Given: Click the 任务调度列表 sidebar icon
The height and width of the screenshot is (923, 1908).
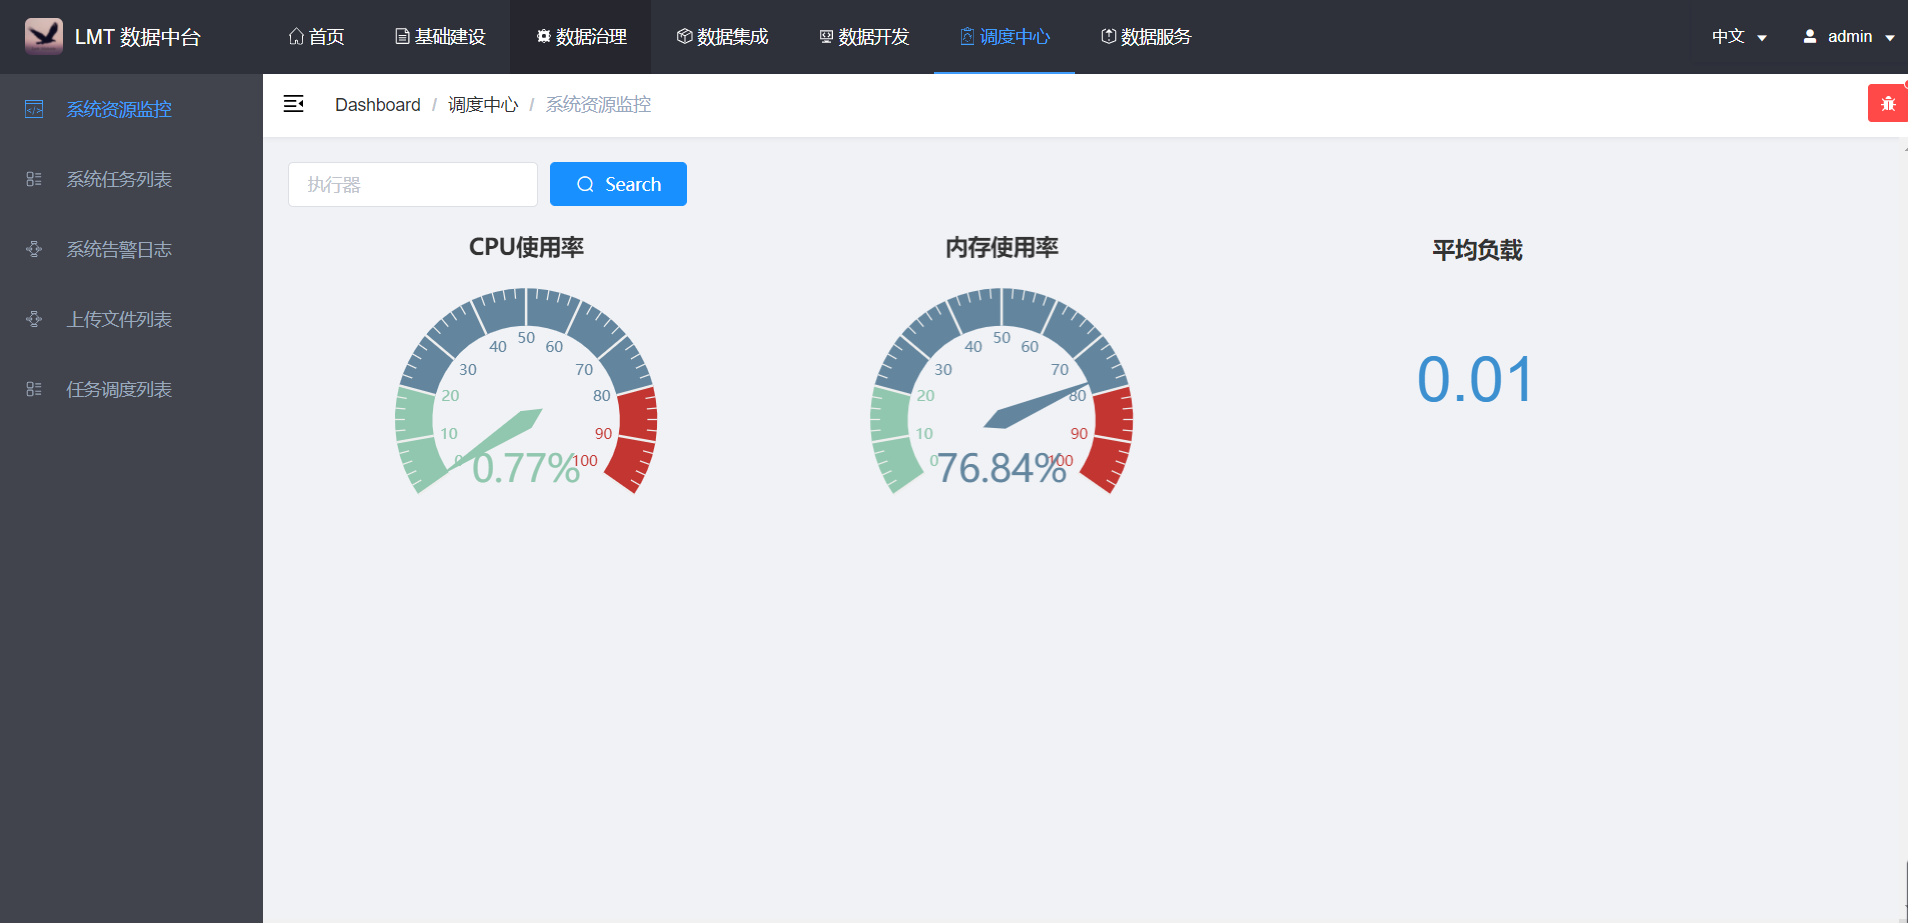Looking at the screenshot, I should point(34,389).
